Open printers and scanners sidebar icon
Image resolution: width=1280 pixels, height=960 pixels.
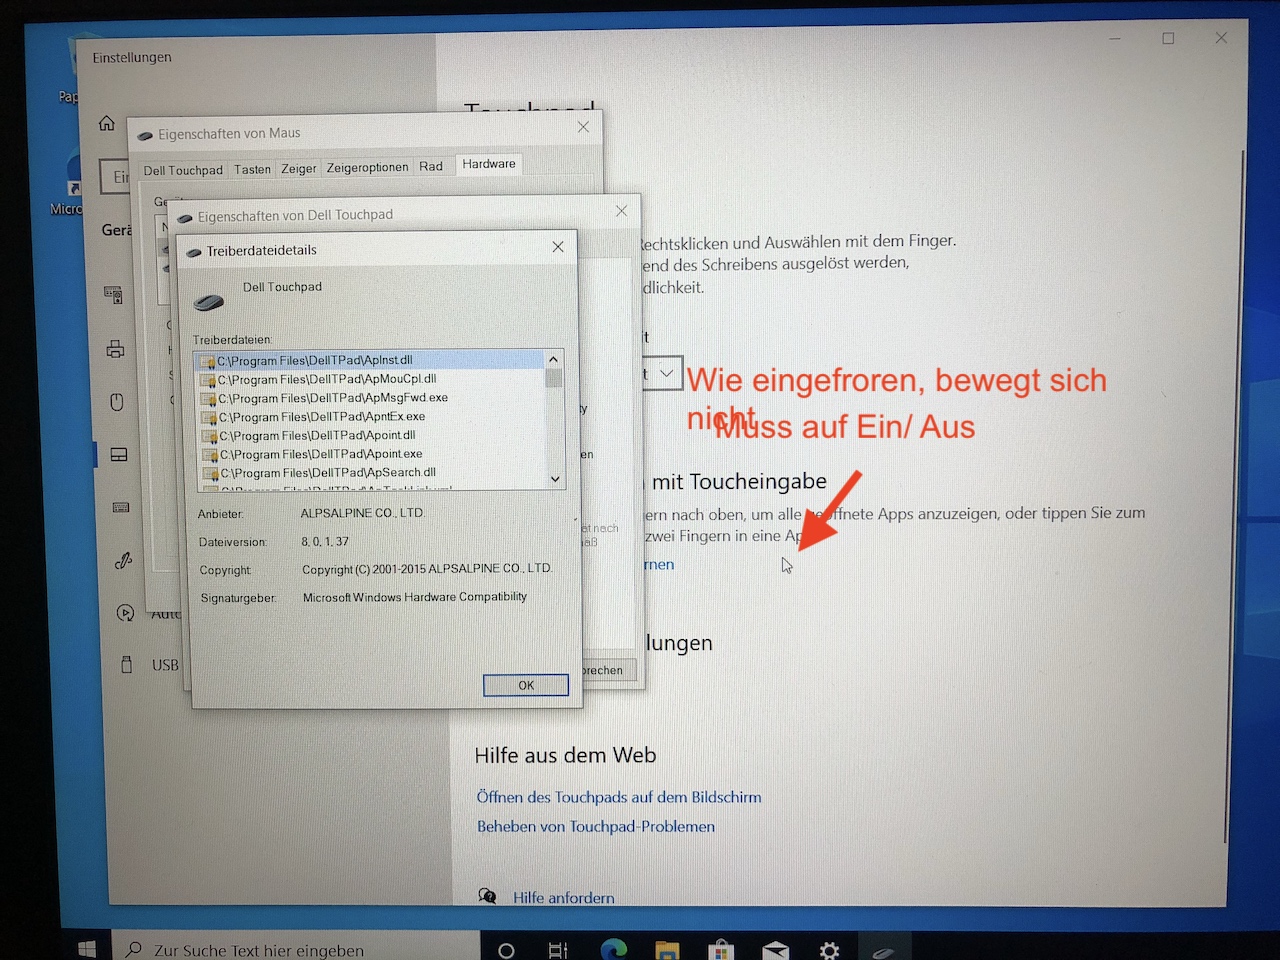click(x=115, y=348)
